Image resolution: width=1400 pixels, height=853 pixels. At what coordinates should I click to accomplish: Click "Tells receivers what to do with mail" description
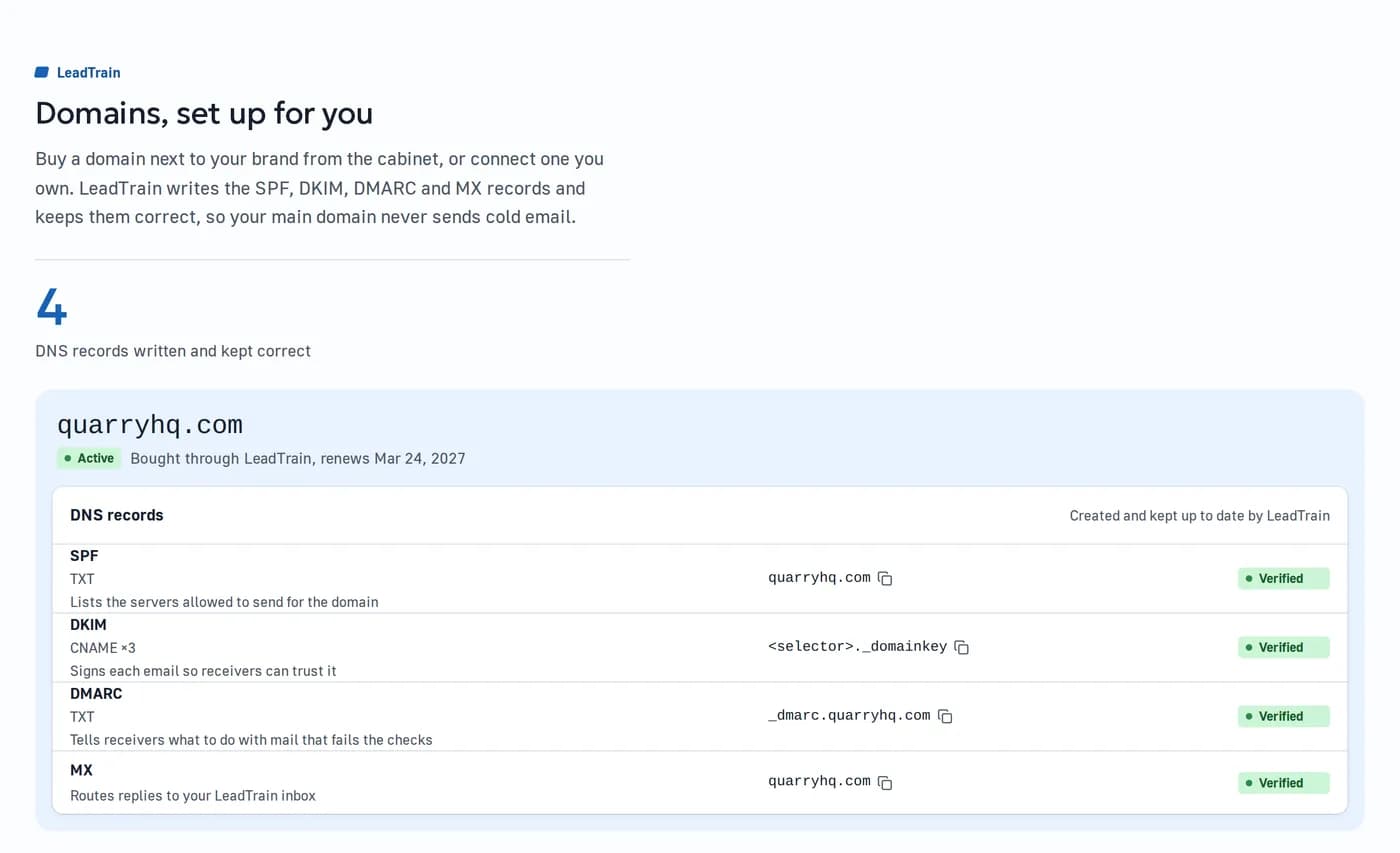pos(251,740)
